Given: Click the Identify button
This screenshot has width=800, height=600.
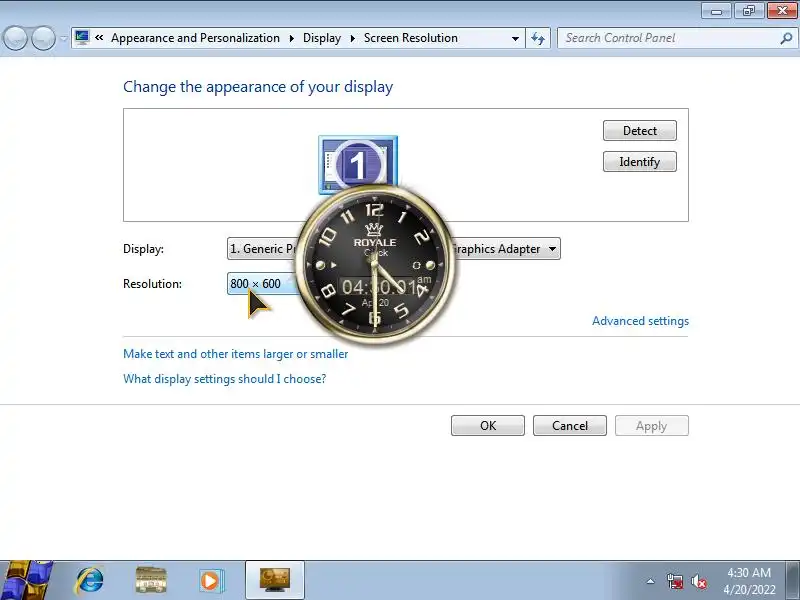Looking at the screenshot, I should point(639,162).
